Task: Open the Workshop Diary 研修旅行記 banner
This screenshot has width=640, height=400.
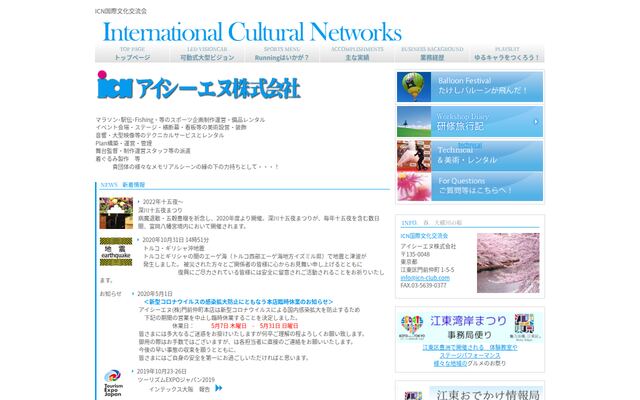Action: (470, 122)
